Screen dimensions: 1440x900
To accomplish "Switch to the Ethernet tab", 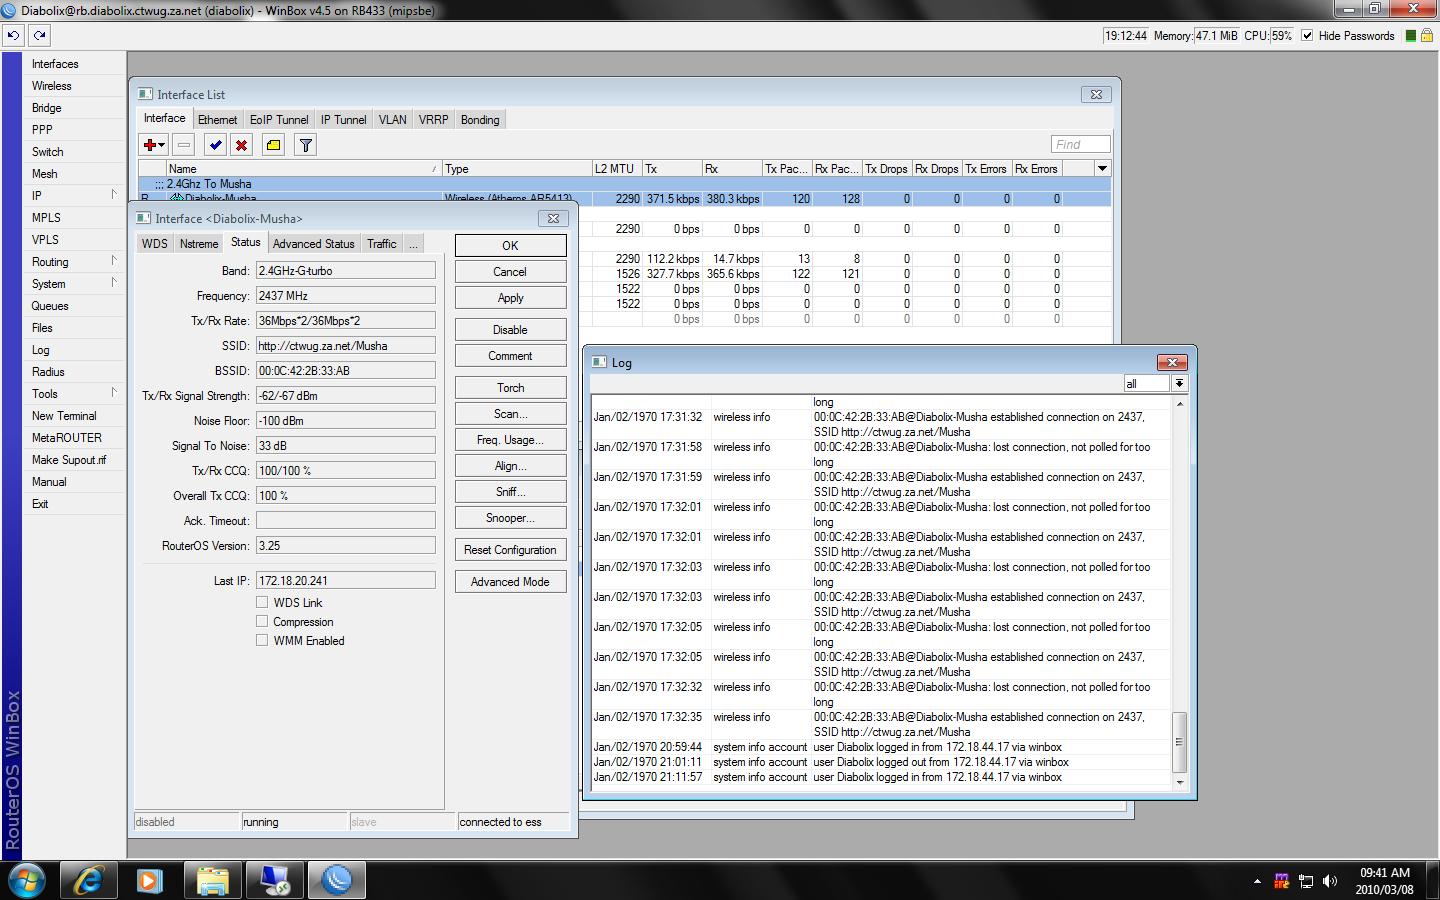I will coord(218,120).
